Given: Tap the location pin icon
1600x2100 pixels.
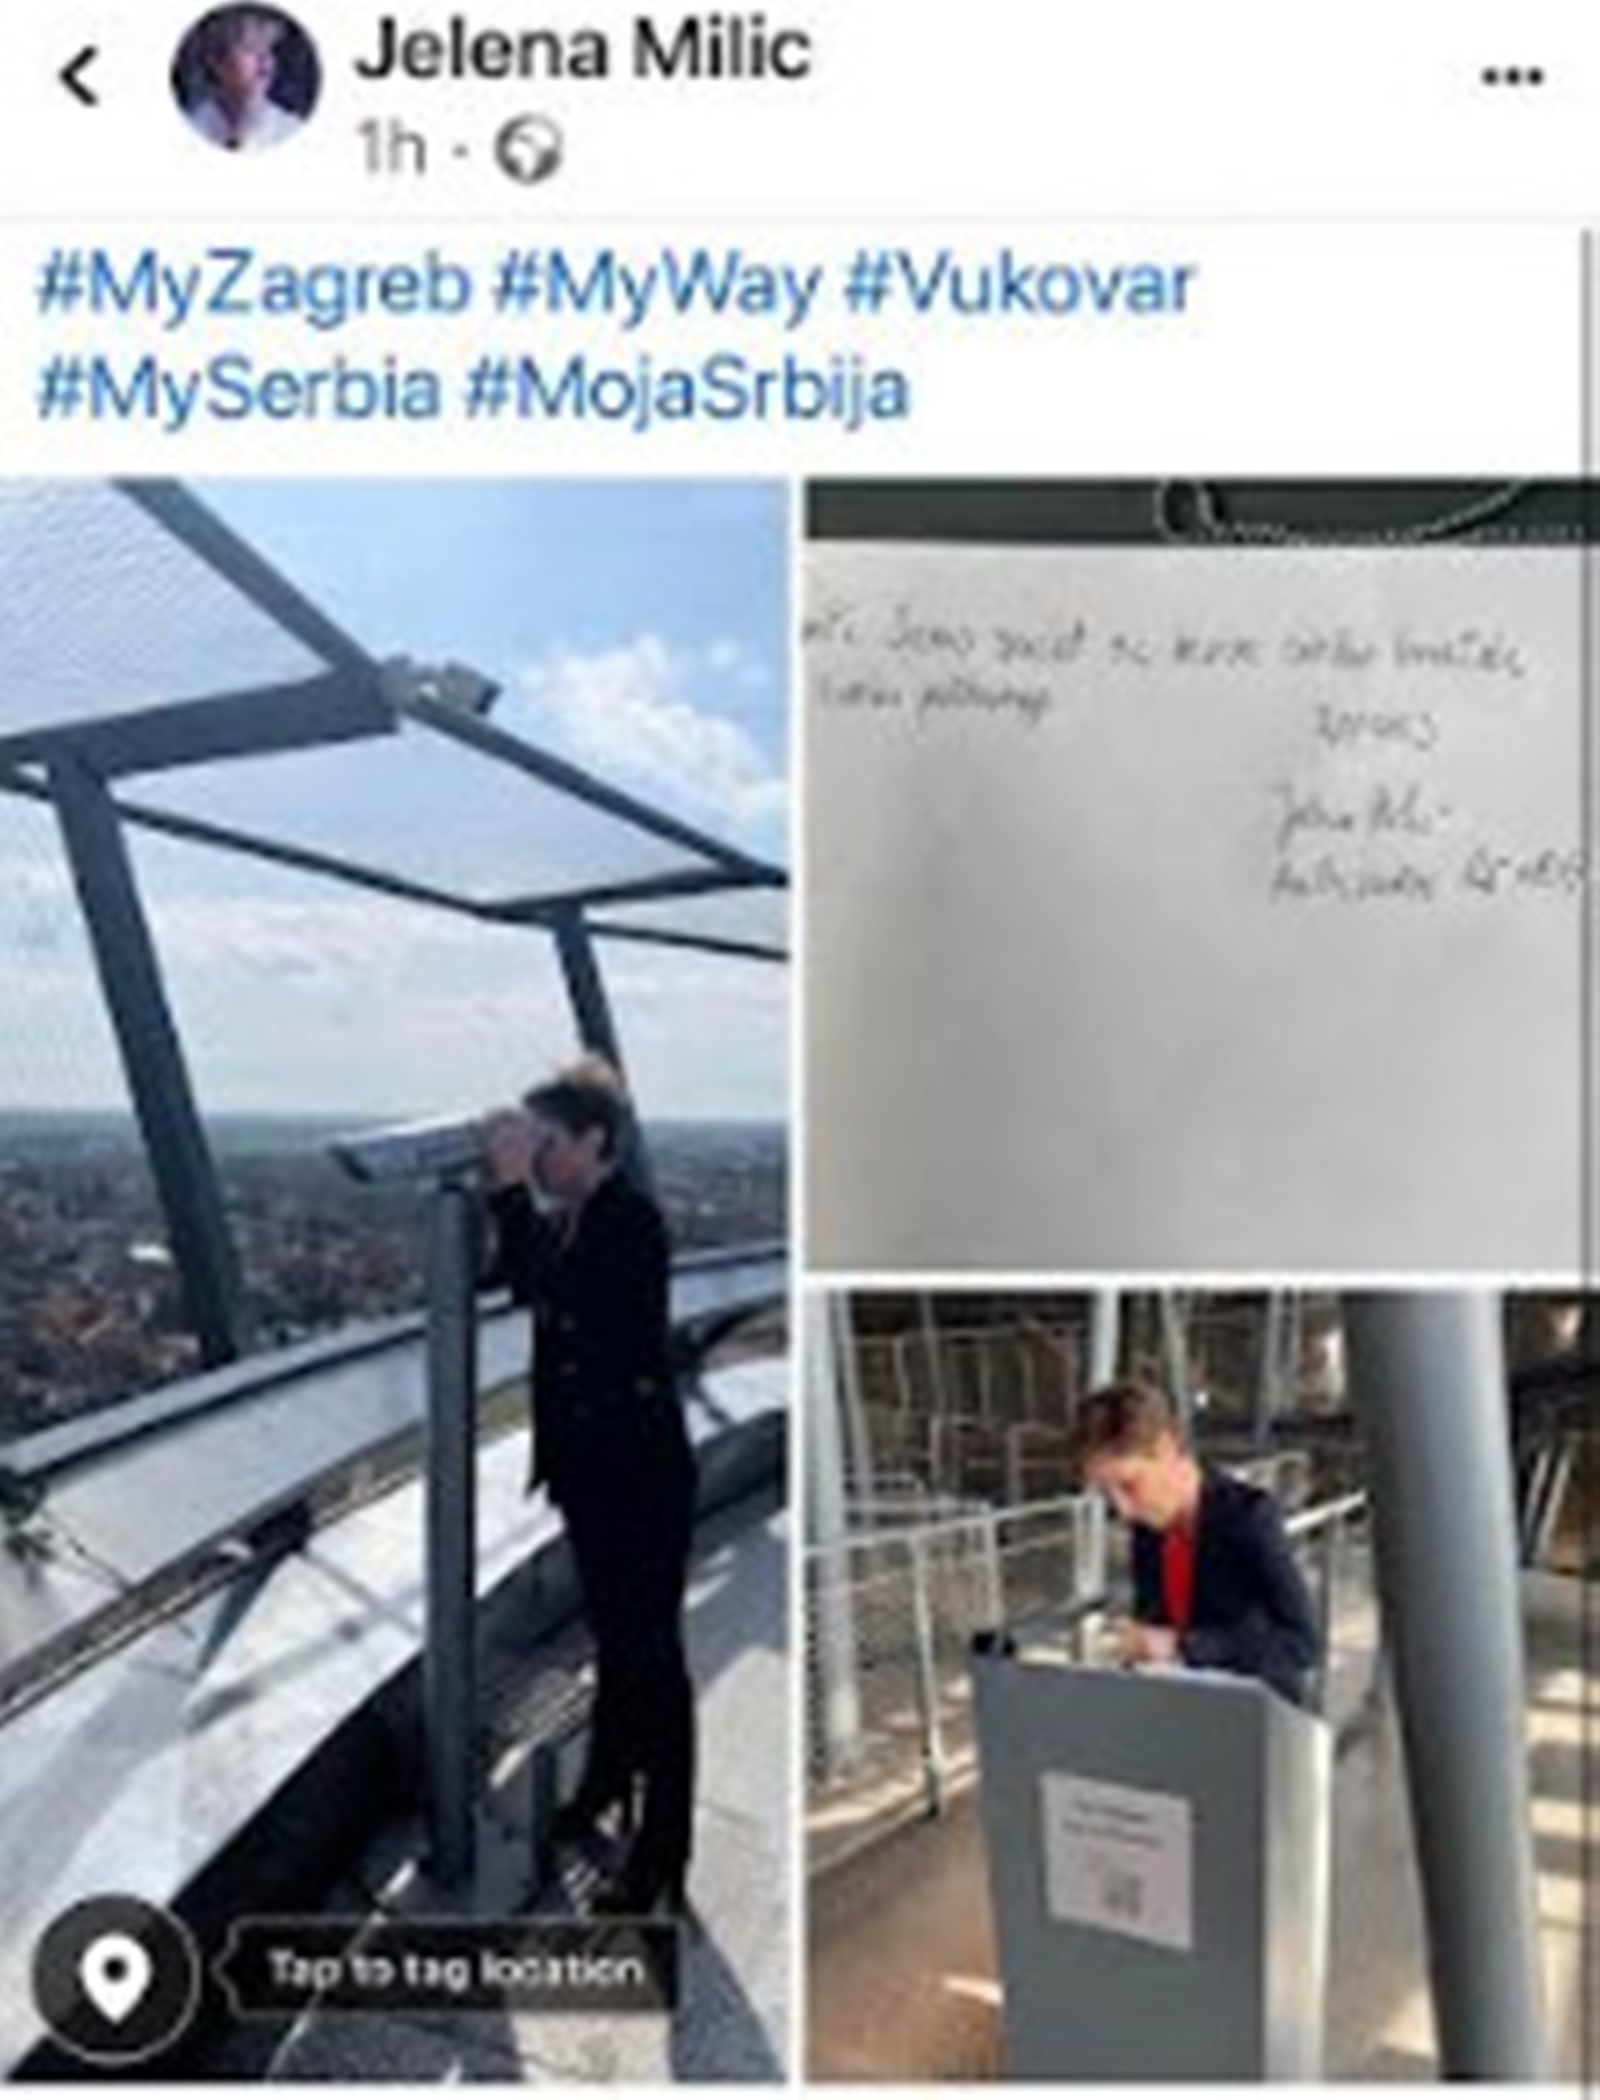Looking at the screenshot, I should pyautogui.click(x=117, y=1970).
